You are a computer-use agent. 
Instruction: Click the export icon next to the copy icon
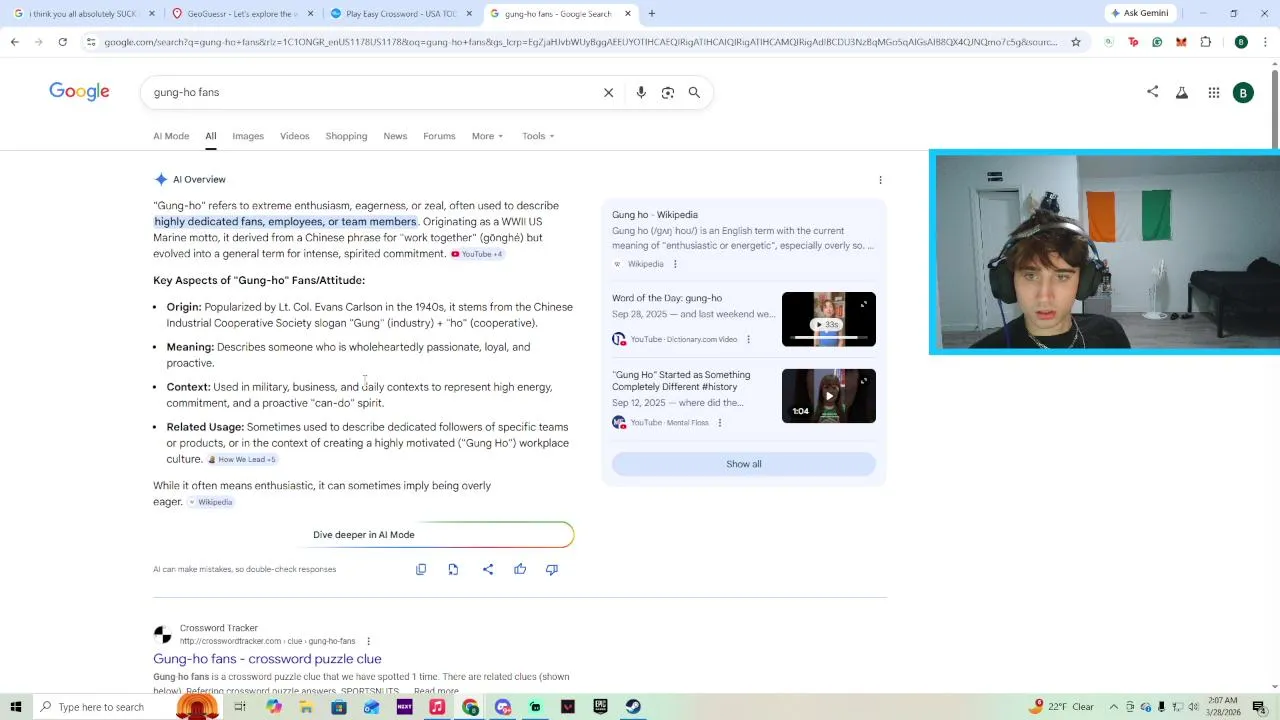pyautogui.click(x=453, y=569)
